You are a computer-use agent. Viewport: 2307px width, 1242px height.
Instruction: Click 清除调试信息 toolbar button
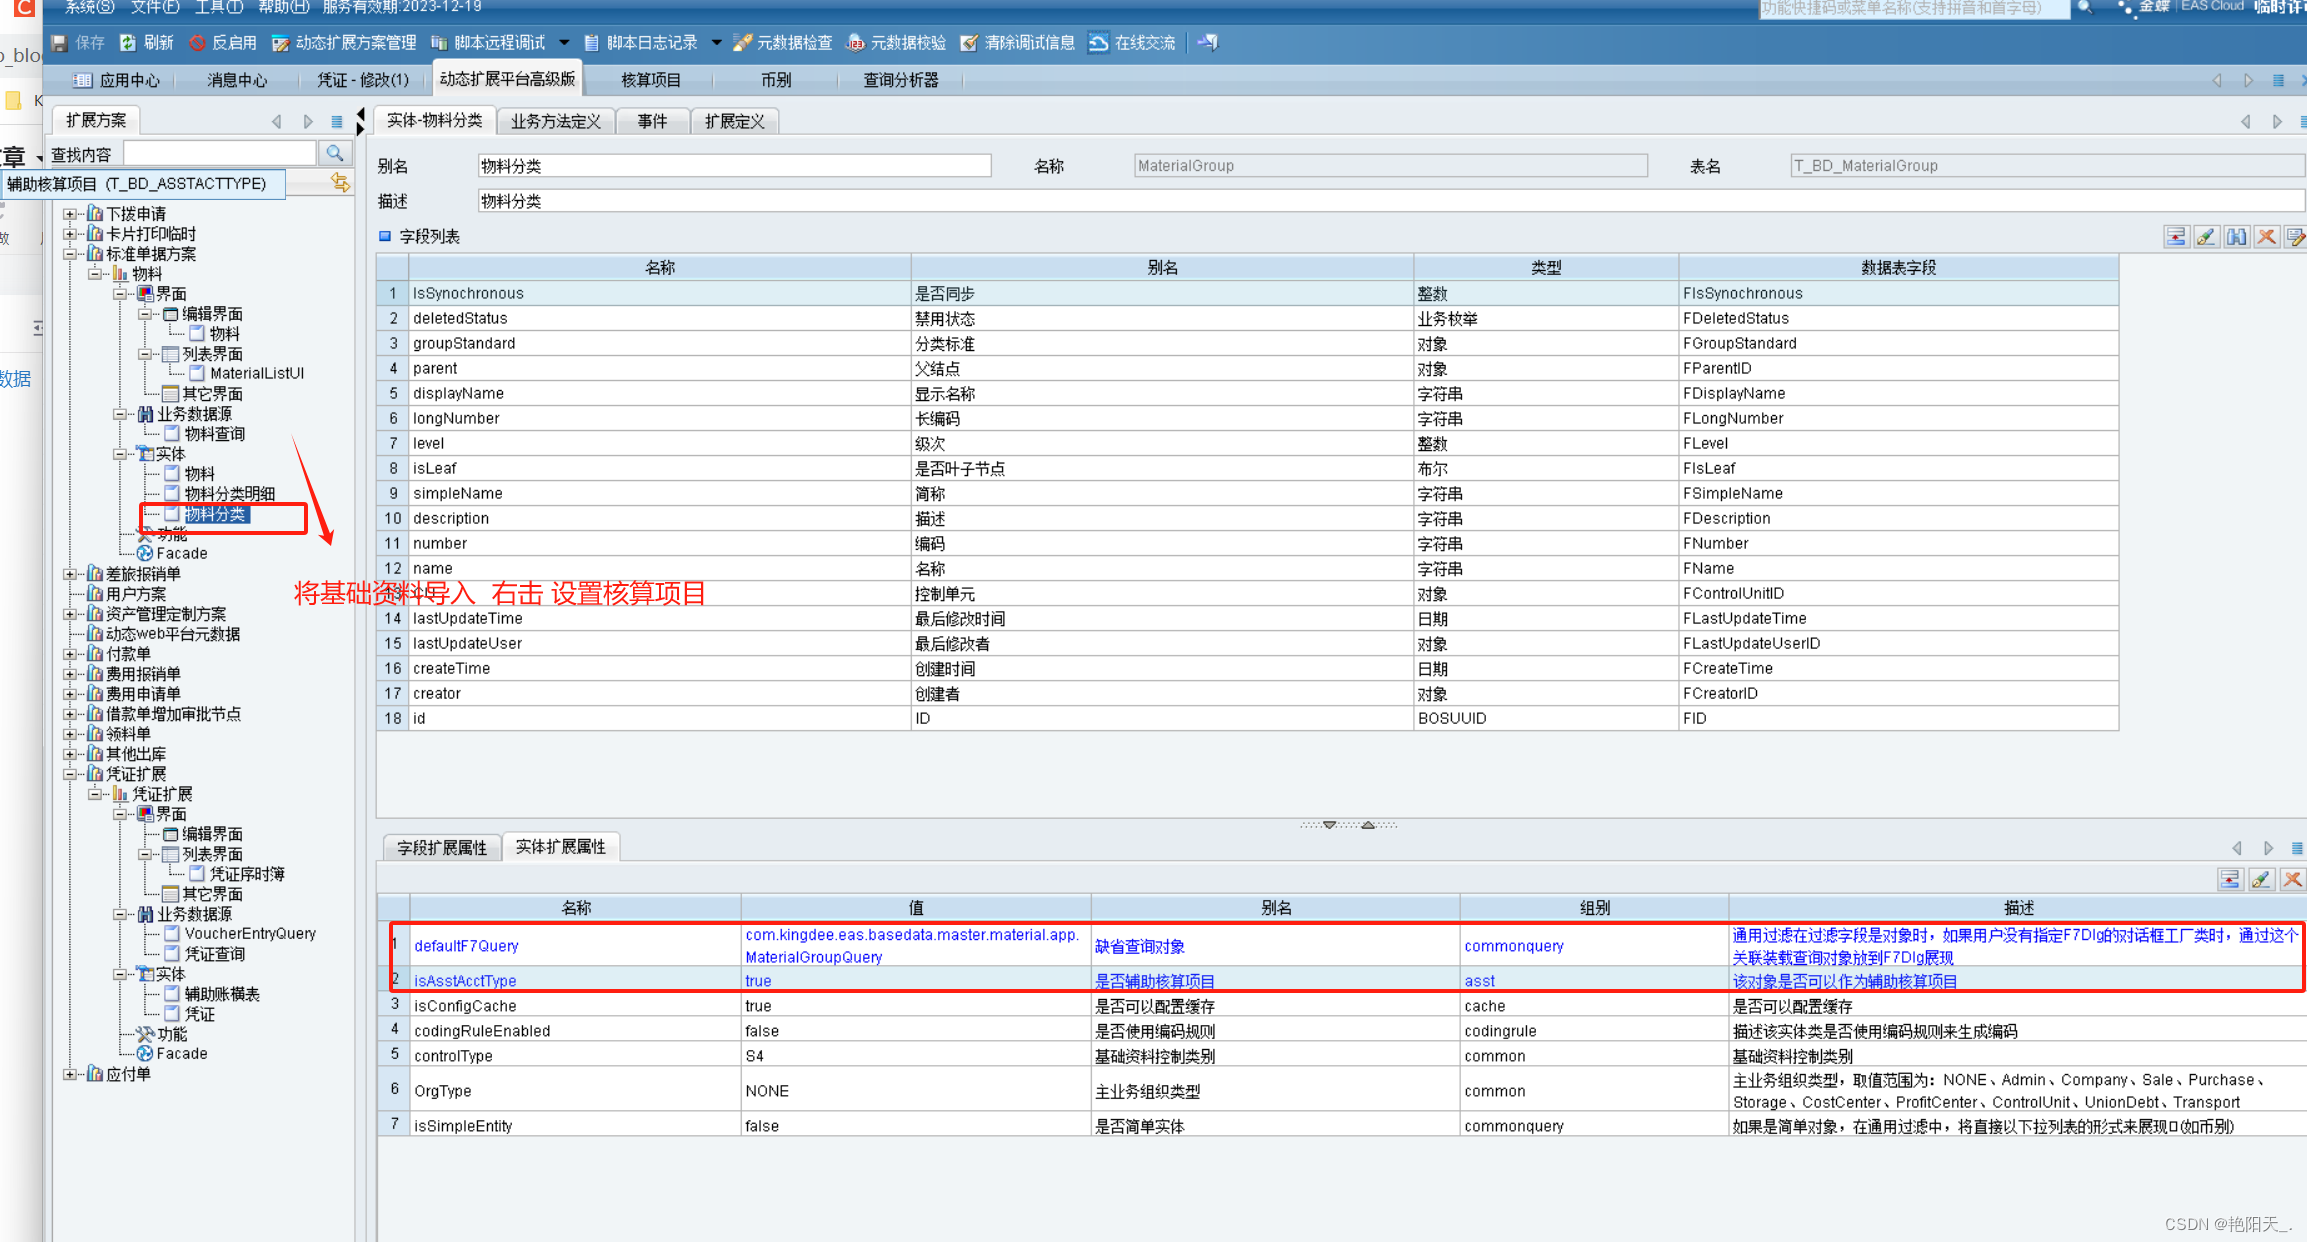[1018, 43]
